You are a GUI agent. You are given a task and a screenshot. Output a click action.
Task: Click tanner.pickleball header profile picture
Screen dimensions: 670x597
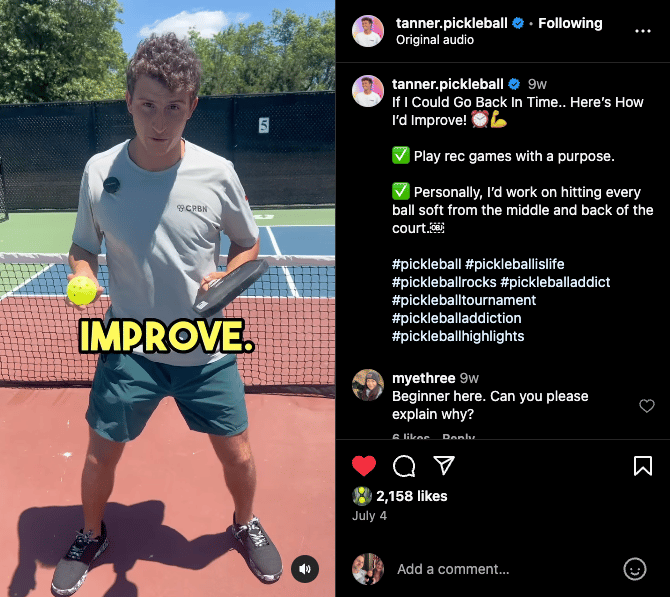(x=368, y=31)
